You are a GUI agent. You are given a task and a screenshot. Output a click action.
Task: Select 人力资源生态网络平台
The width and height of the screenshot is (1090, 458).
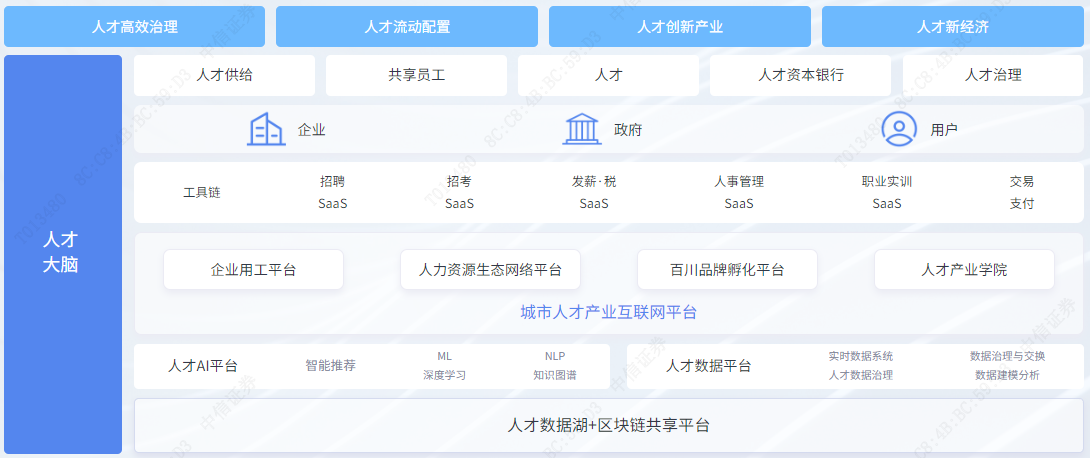[490, 270]
